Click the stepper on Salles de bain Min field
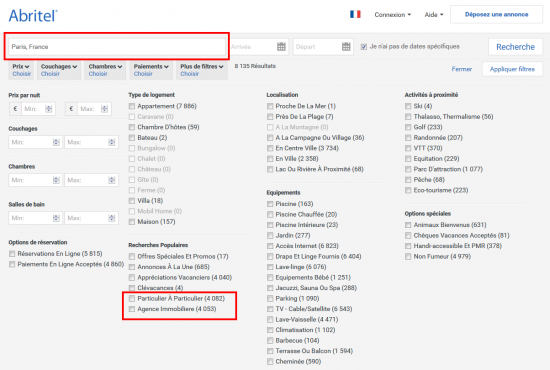 (56, 218)
